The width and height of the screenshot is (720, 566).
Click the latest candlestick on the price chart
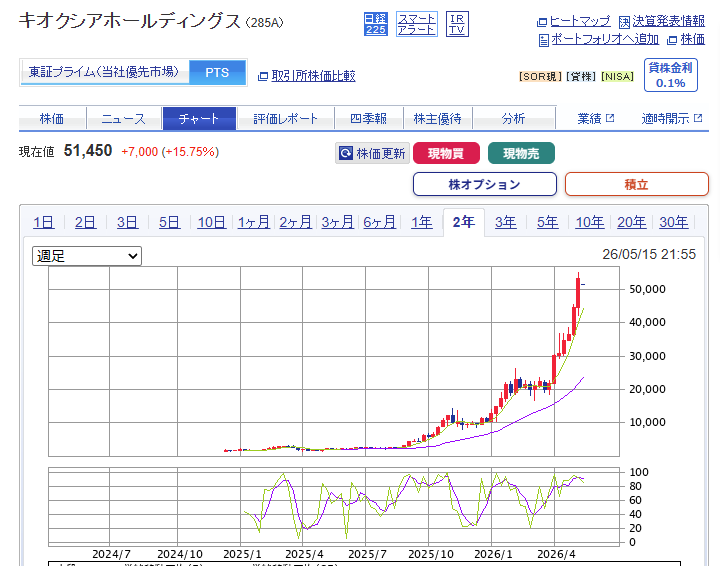[x=583, y=285]
